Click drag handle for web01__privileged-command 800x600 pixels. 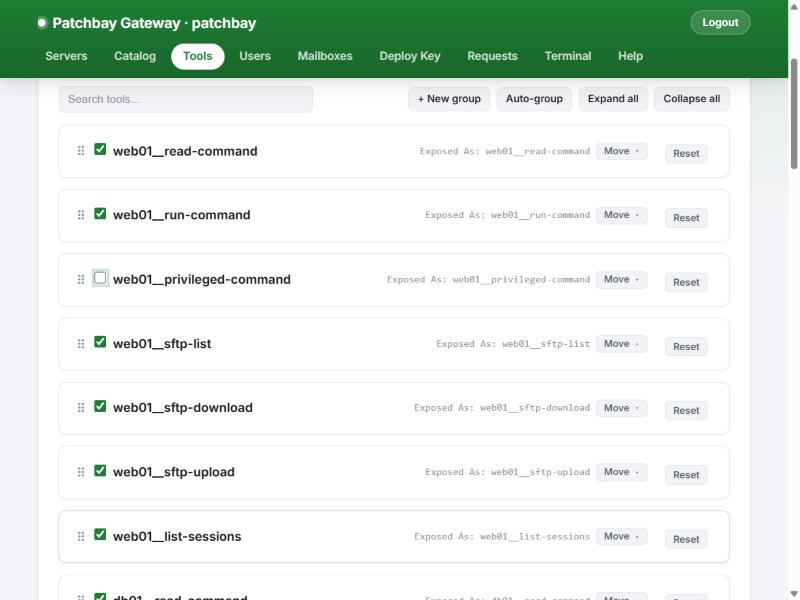[x=81, y=279]
